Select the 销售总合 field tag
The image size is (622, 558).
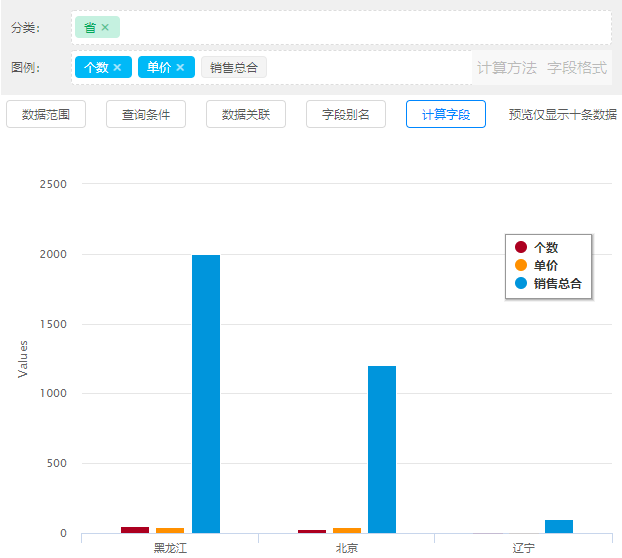(x=234, y=67)
